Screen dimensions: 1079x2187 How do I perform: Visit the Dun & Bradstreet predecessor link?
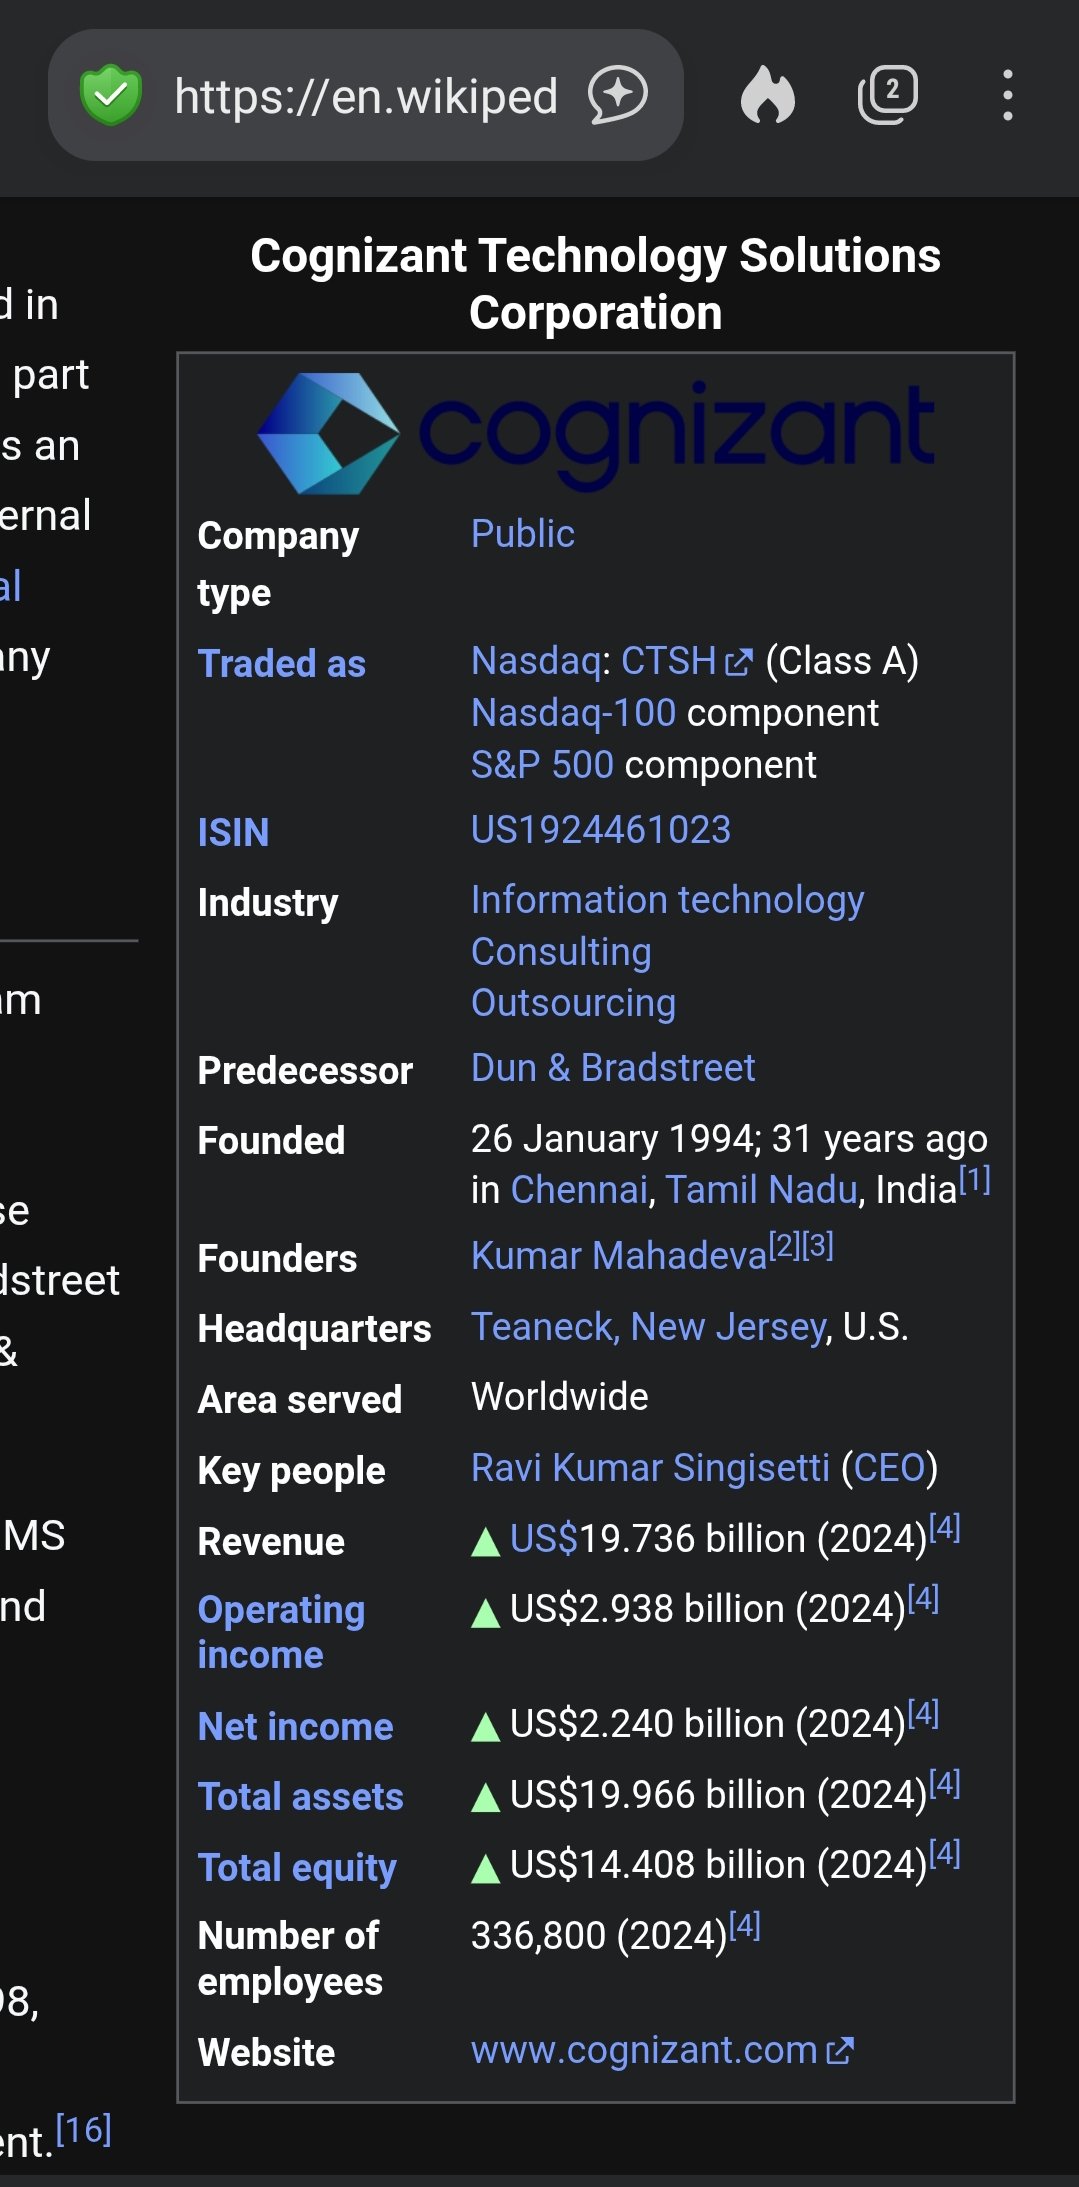click(x=613, y=1068)
